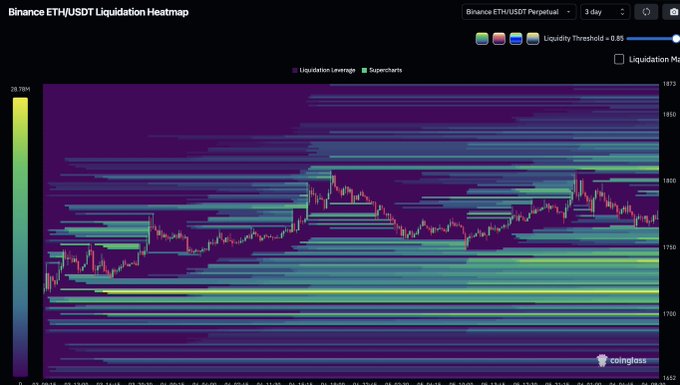Enable the Liquidation Map checkbox
Viewport: 680px width, 385px height.
(x=619, y=59)
